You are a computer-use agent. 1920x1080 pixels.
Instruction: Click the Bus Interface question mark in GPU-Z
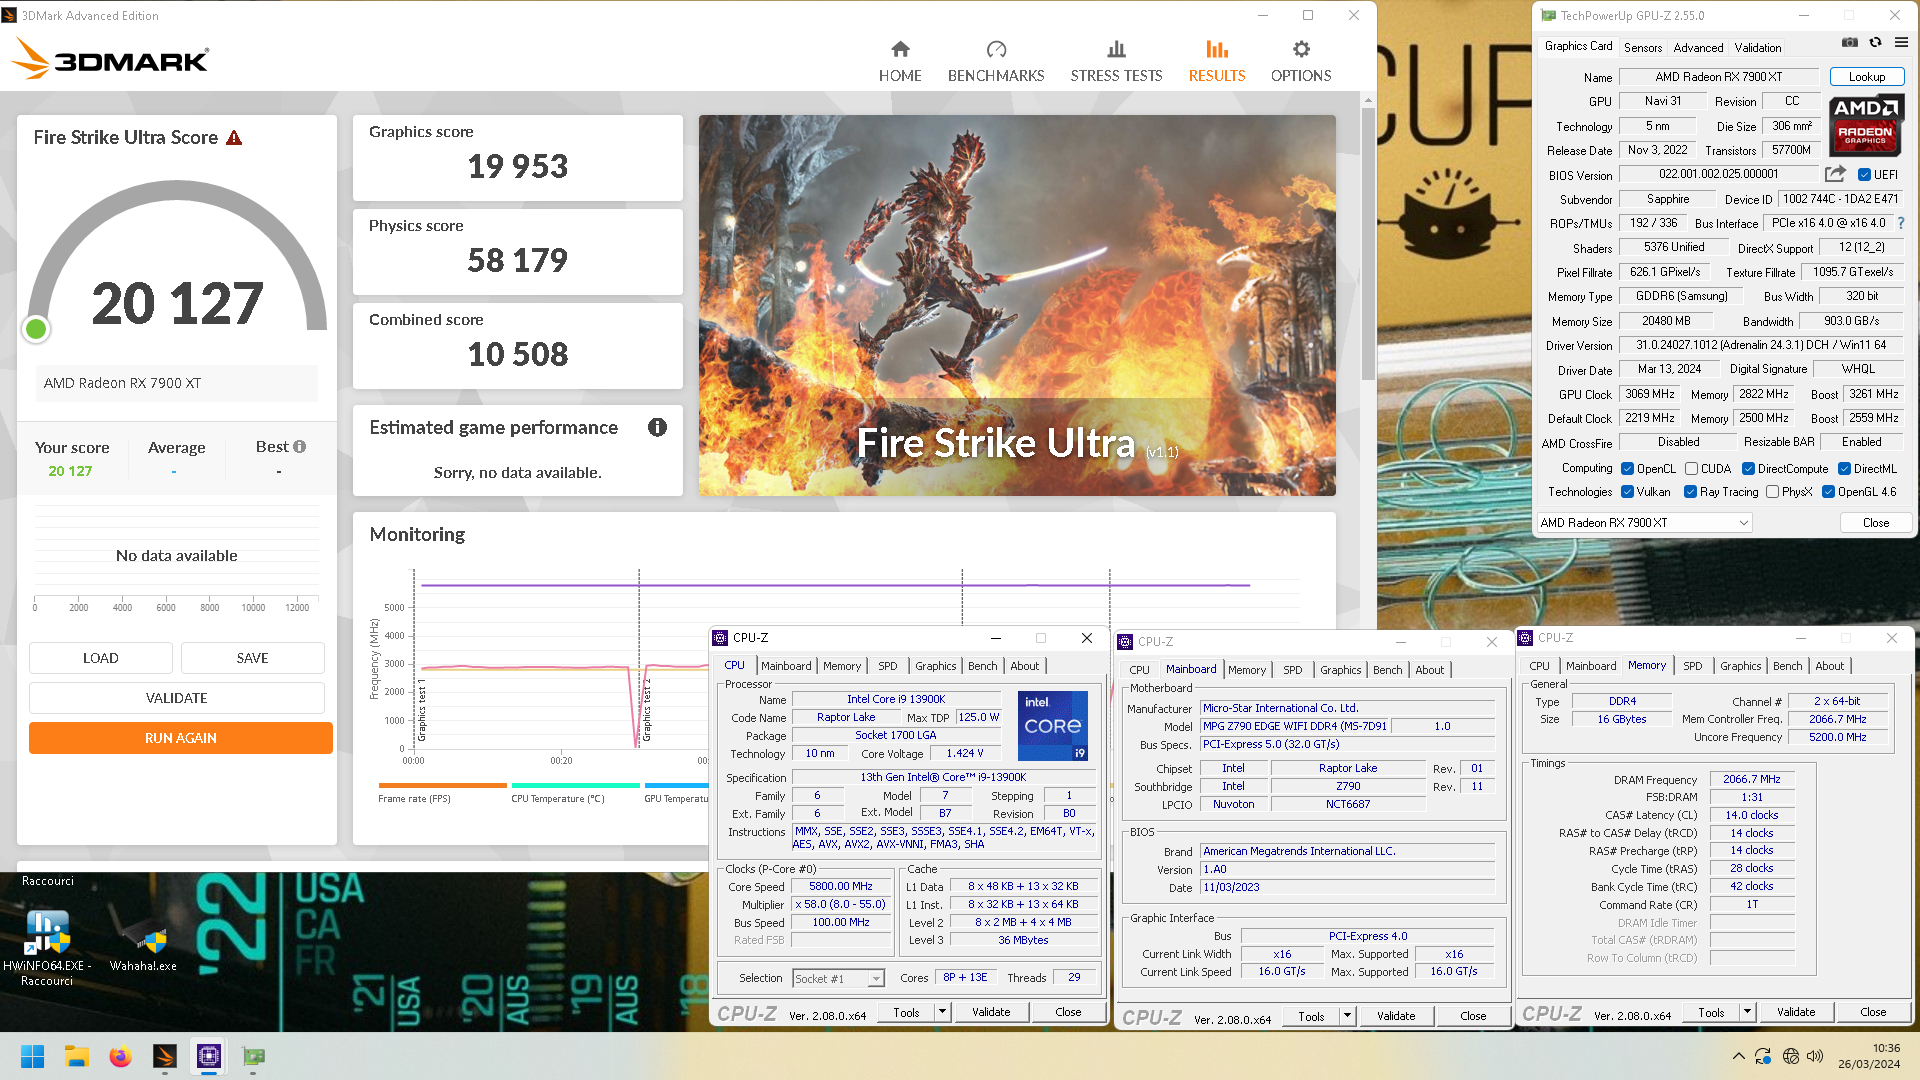pos(1901,223)
